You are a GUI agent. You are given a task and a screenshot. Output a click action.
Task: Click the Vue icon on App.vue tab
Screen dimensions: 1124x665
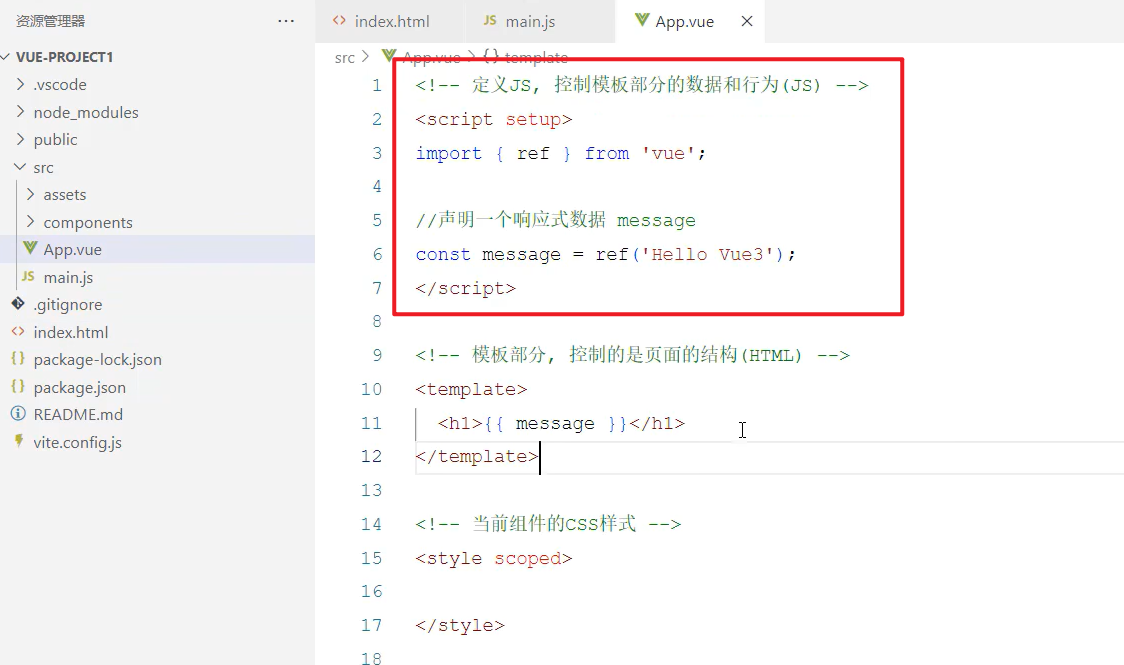[x=642, y=20]
